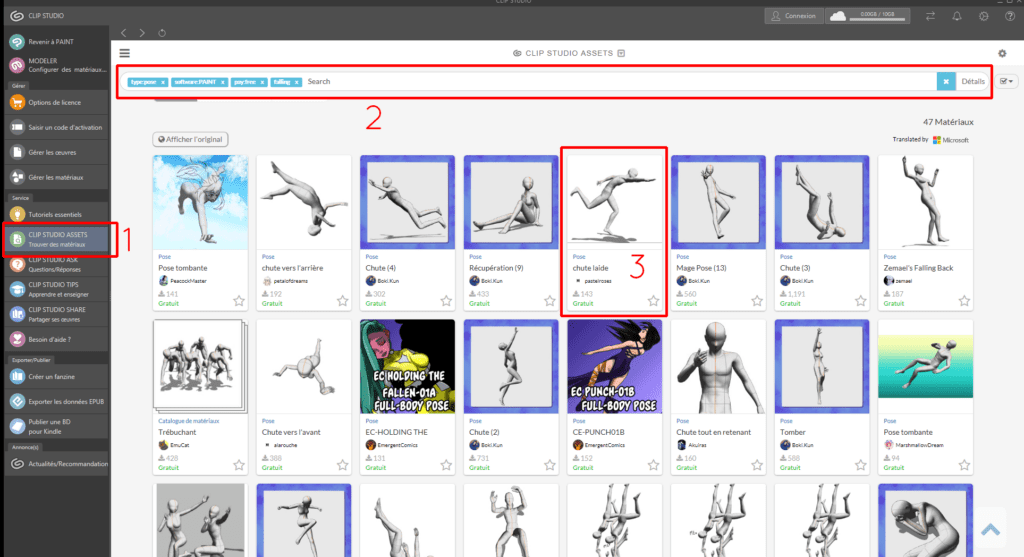Open the Pose tombante sky-background thumbnail
The image size is (1024, 557).
click(x=200, y=202)
